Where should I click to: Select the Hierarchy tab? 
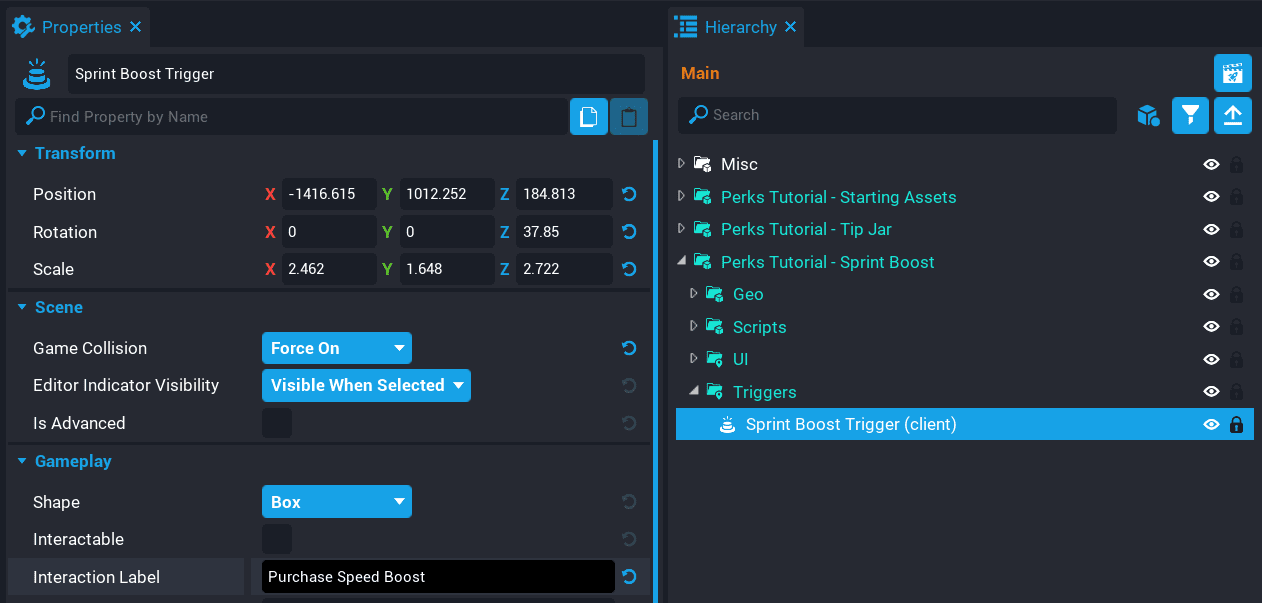[x=739, y=27]
